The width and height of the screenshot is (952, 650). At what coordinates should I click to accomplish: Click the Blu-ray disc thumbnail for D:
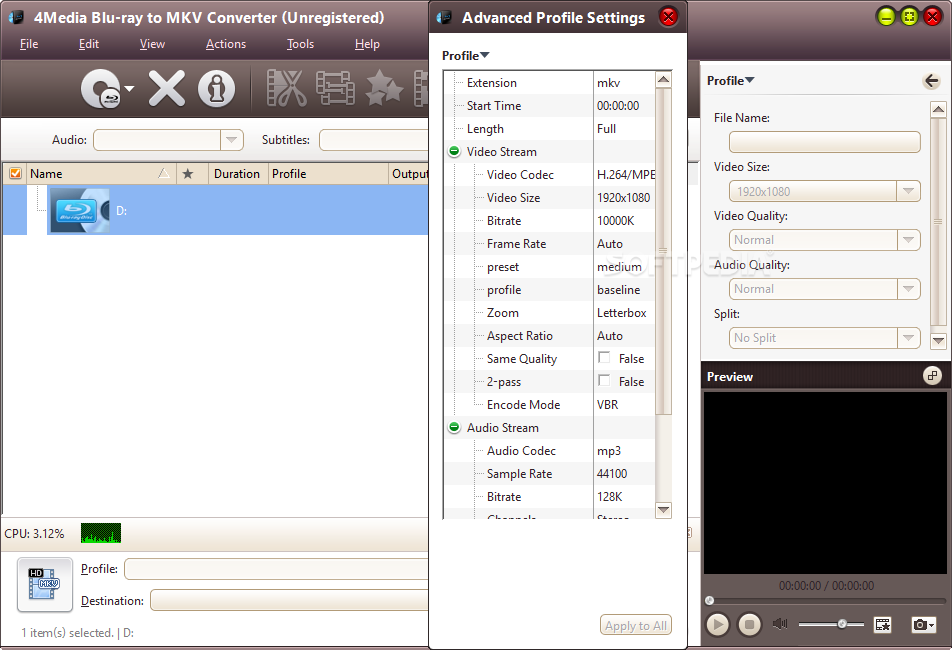[80, 210]
